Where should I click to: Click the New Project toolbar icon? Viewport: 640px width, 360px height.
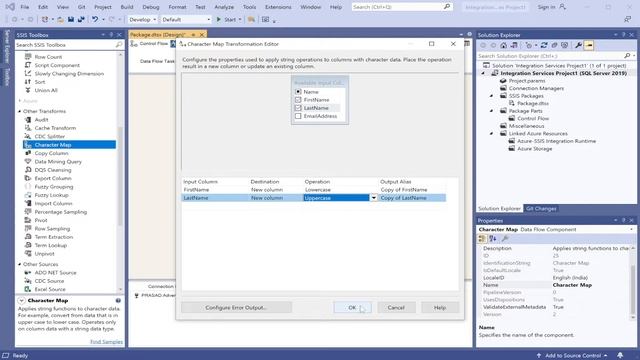(x=45, y=19)
